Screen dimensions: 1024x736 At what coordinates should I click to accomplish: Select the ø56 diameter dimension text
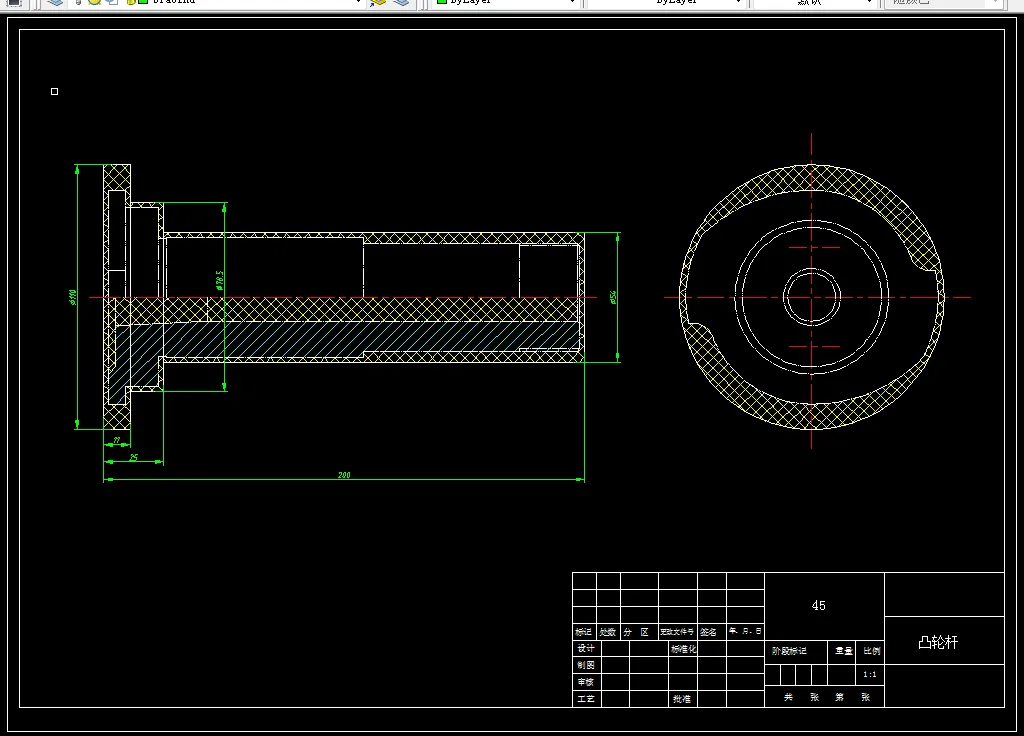coord(613,297)
